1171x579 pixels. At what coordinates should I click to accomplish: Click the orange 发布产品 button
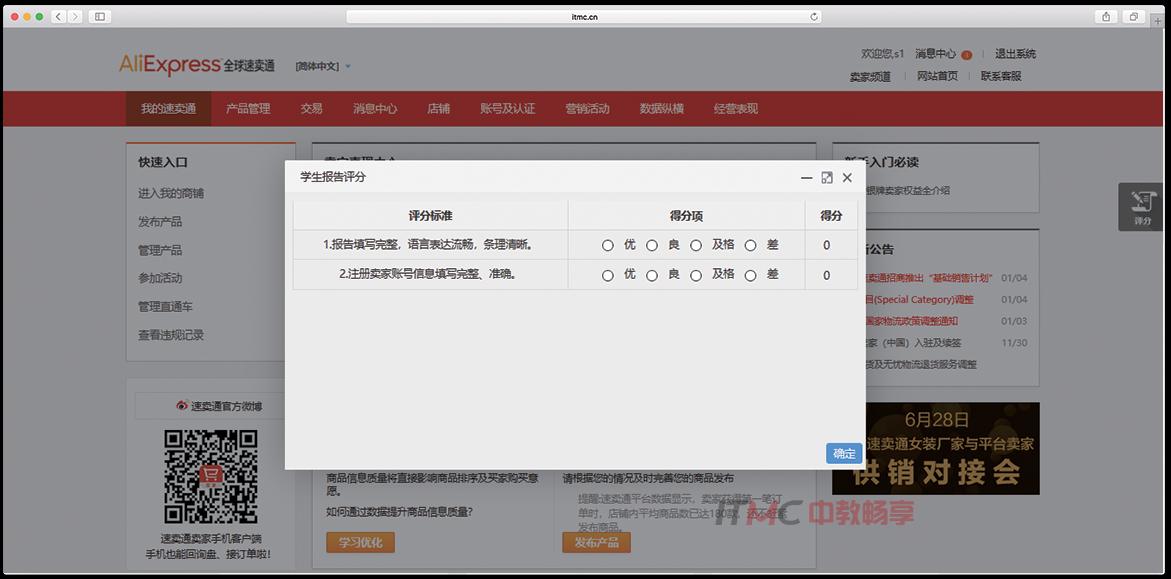[x=596, y=542]
